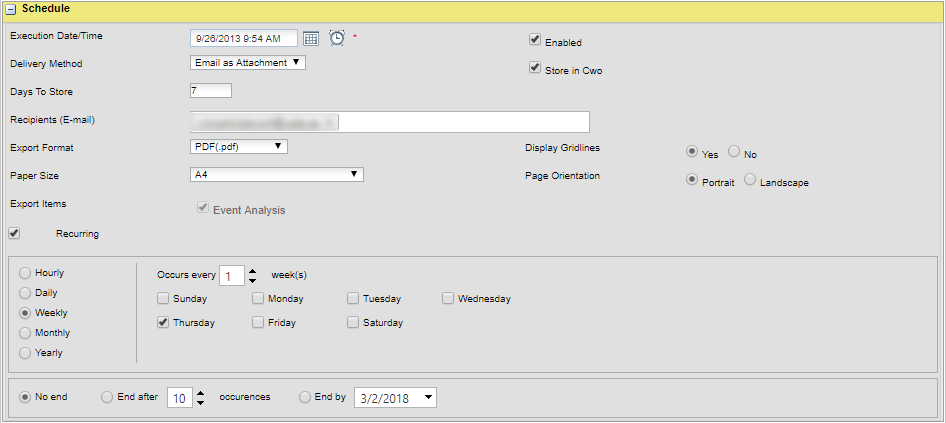Viewport: 946px width, 423px height.
Task: Click the Execution Date/Time input field
Action: point(244,38)
